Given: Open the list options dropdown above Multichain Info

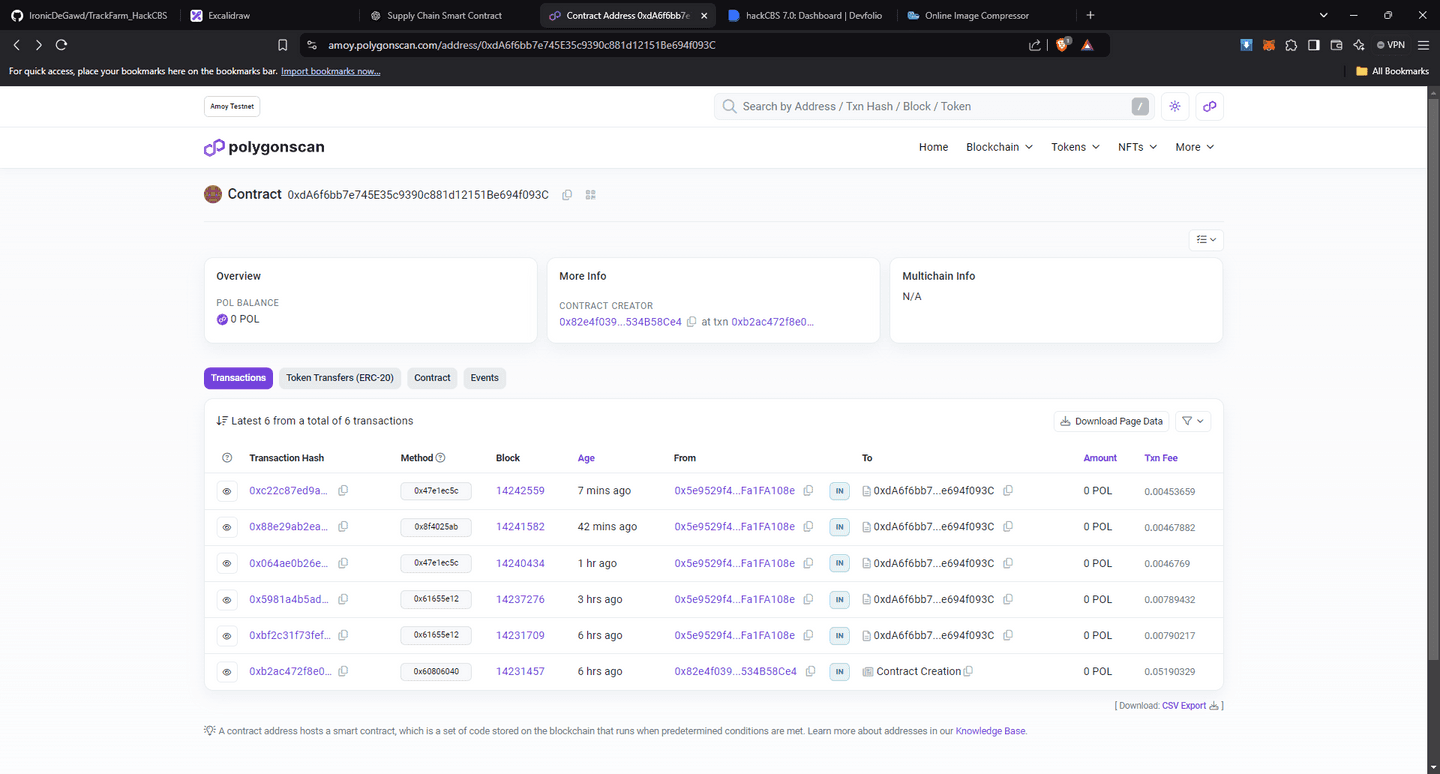Looking at the screenshot, I should coord(1206,240).
